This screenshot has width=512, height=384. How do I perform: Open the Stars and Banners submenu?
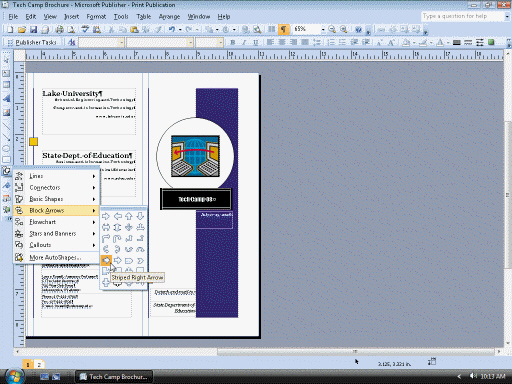point(56,233)
